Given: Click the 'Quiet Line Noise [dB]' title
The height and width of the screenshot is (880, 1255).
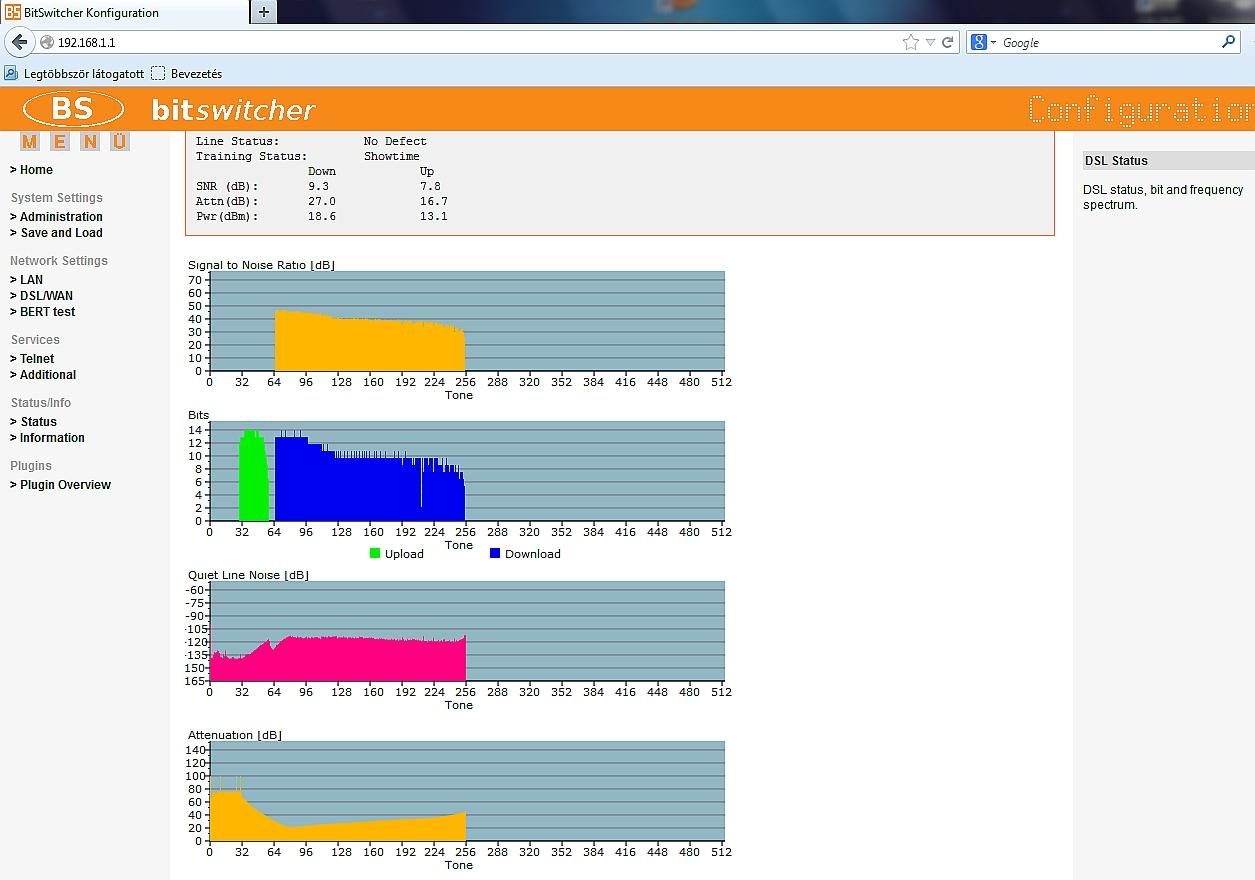Looking at the screenshot, I should (248, 575).
